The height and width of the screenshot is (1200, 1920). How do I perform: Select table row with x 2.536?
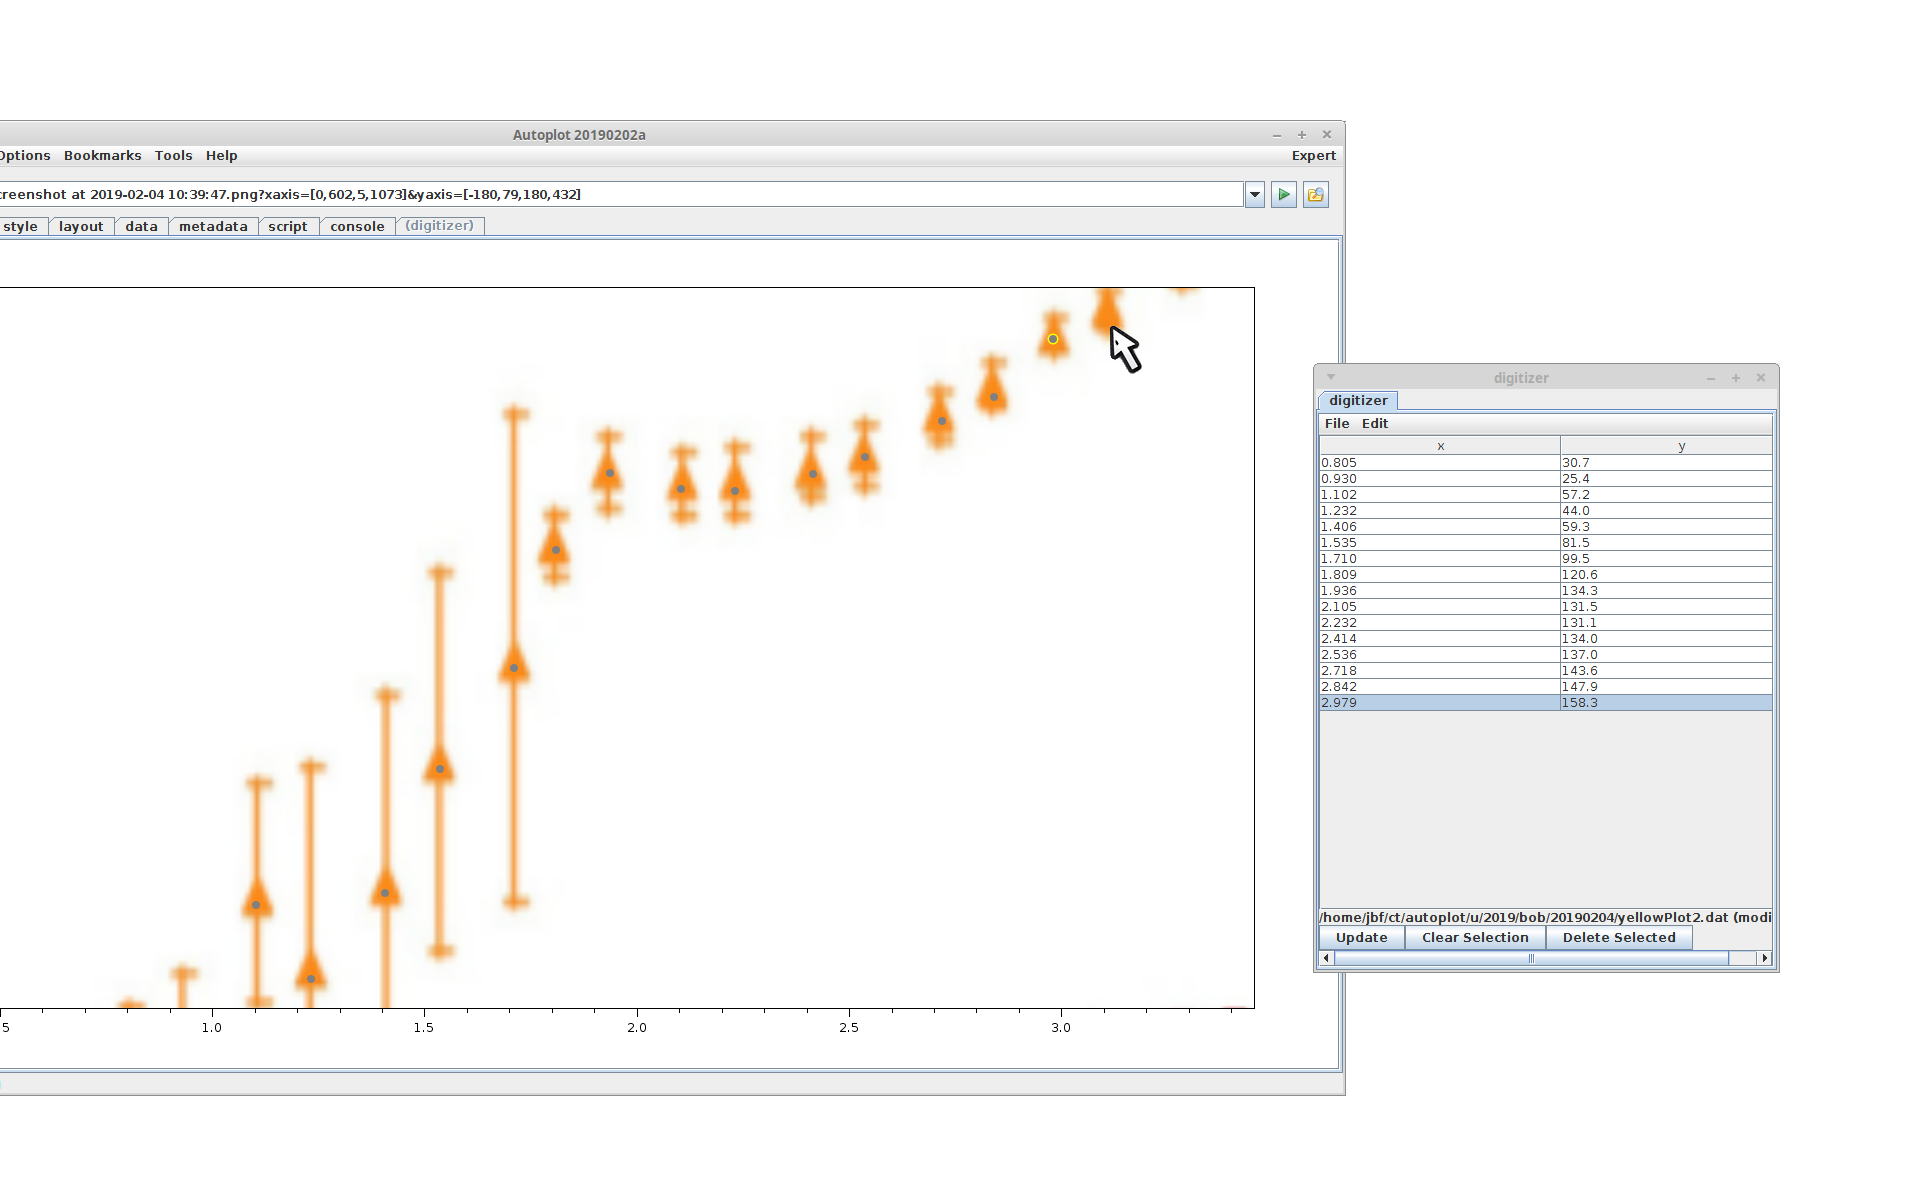coord(1546,655)
